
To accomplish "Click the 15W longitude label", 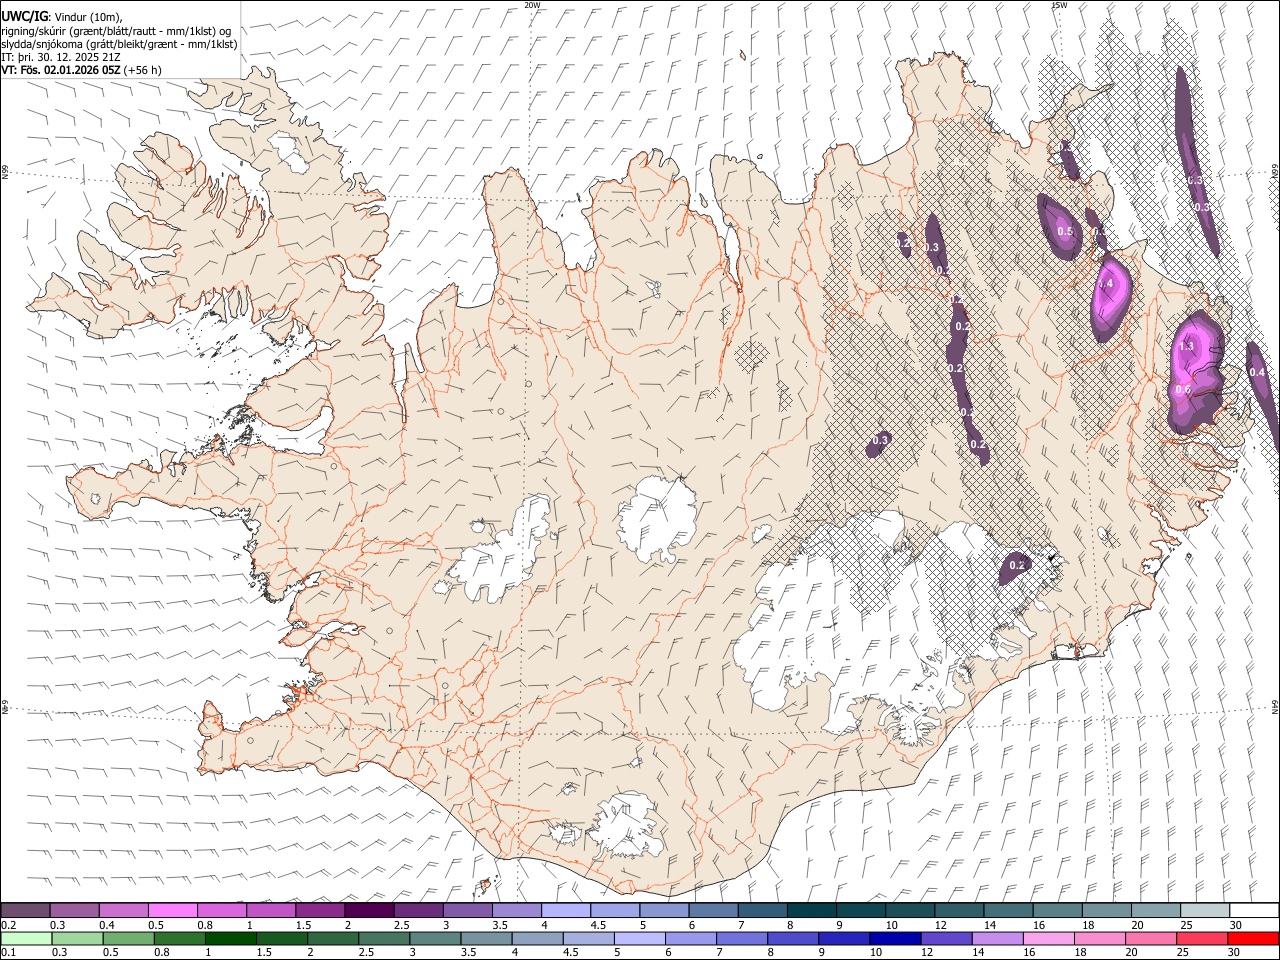I will coord(1059,5).
